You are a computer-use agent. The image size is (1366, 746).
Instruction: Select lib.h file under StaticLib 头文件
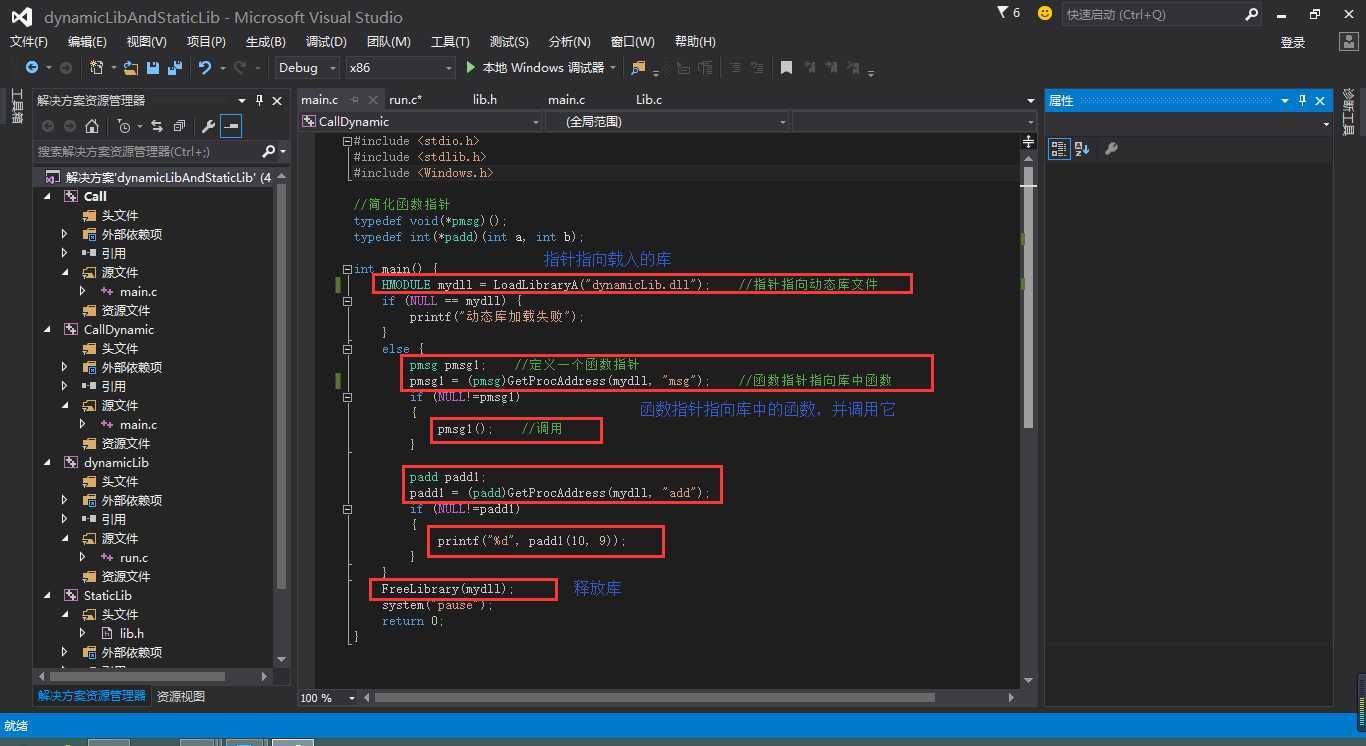(131, 634)
